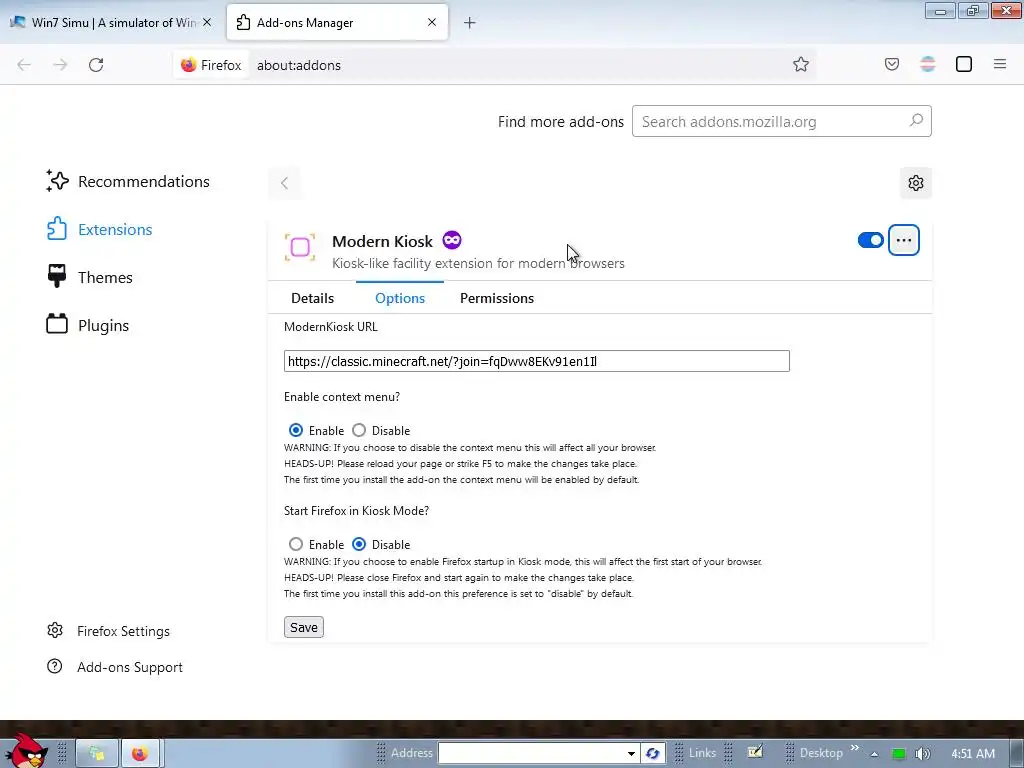Click the Links toolbar label

click(x=702, y=753)
